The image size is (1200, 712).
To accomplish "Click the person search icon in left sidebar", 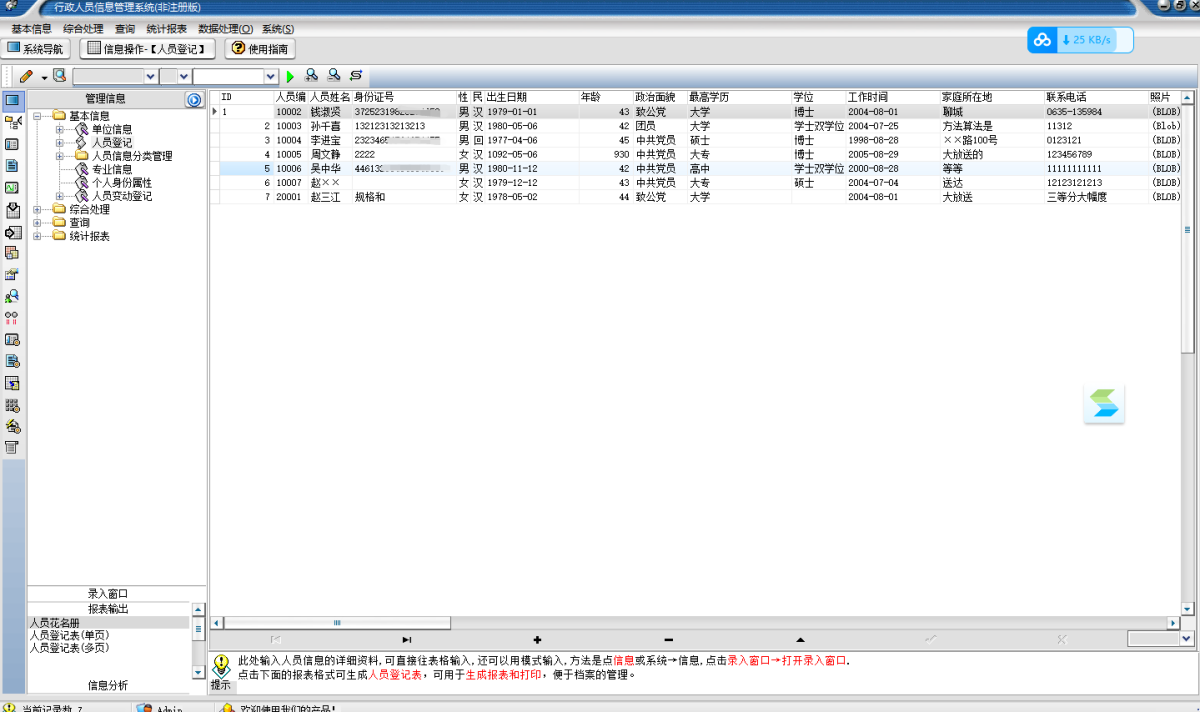I will (12, 297).
